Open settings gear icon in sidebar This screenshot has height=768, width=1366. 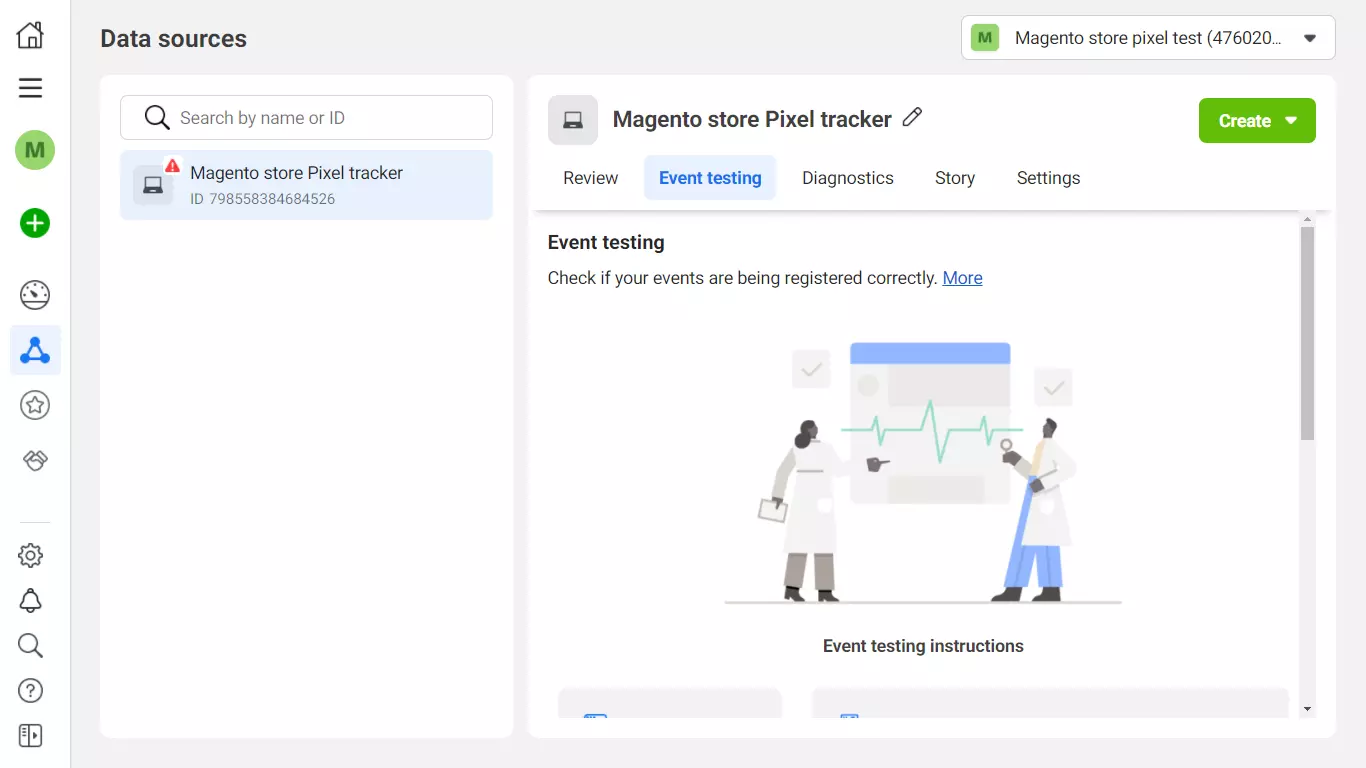pyautogui.click(x=31, y=555)
